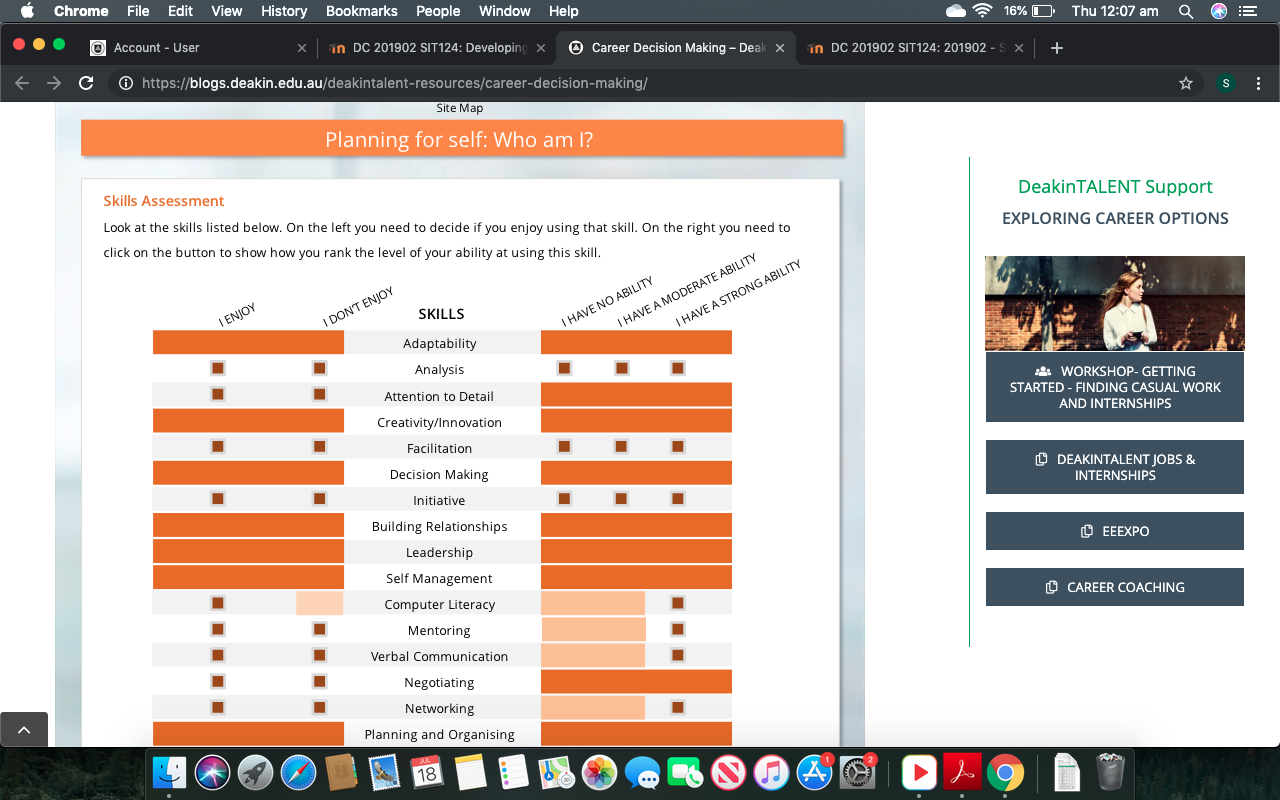This screenshot has height=800, width=1280.
Task: Click DeakinTALENT Jobs & Internships button
Action: pos(1114,467)
